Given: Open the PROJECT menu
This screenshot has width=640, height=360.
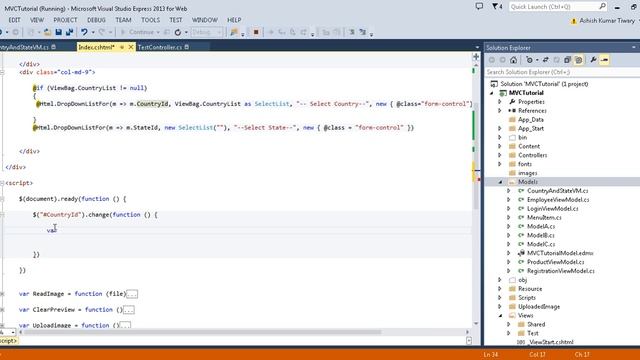Looking at the screenshot, I should 65,20.
